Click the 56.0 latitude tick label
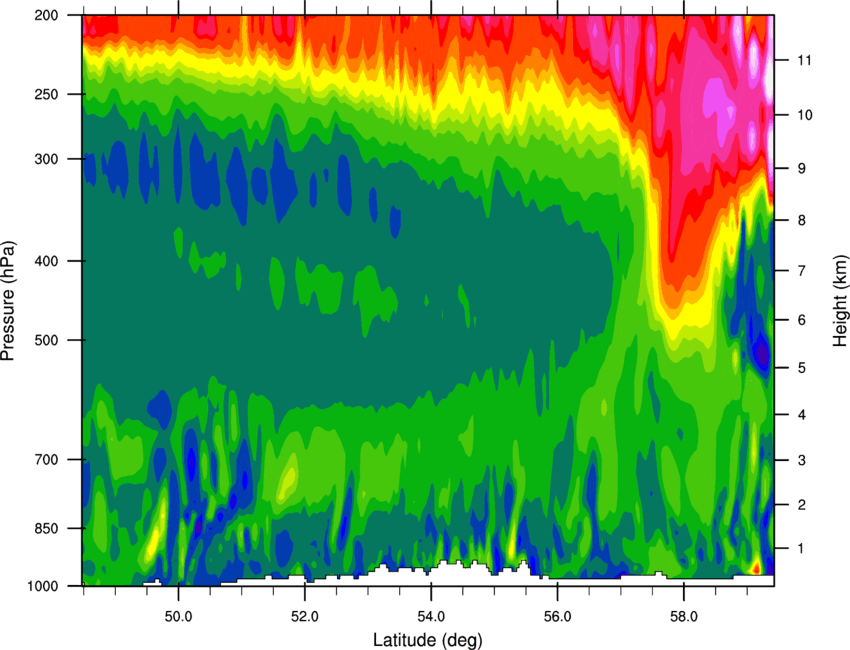 click(x=557, y=616)
